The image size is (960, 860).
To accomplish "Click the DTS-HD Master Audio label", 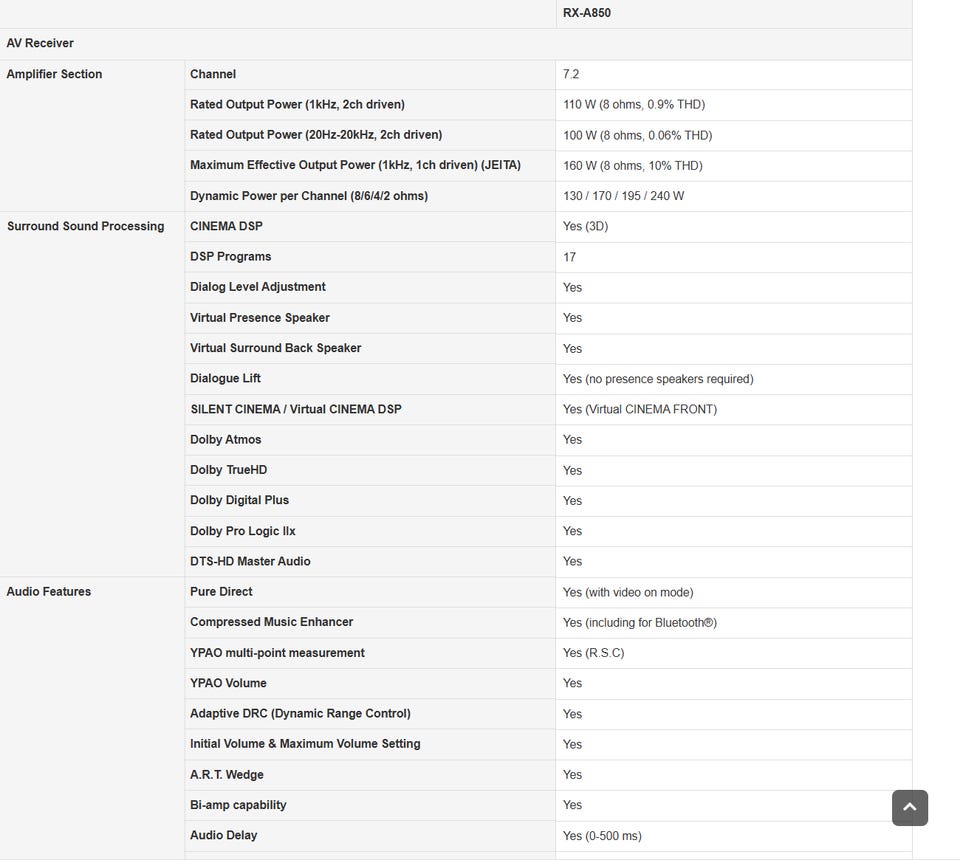I will [250, 561].
